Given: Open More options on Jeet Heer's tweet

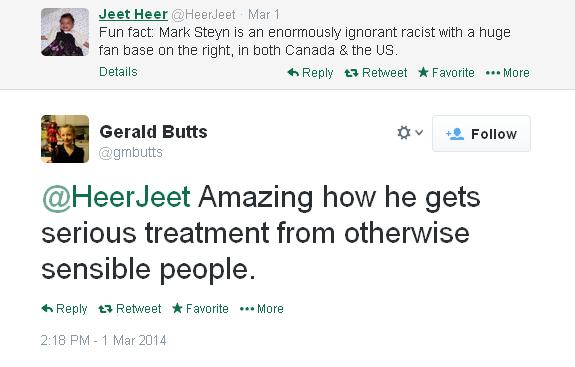Looking at the screenshot, I should 508,73.
